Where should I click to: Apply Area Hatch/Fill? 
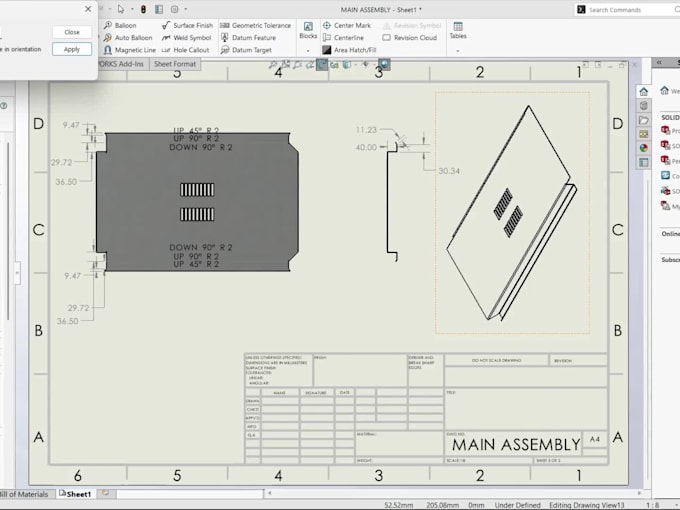click(350, 50)
